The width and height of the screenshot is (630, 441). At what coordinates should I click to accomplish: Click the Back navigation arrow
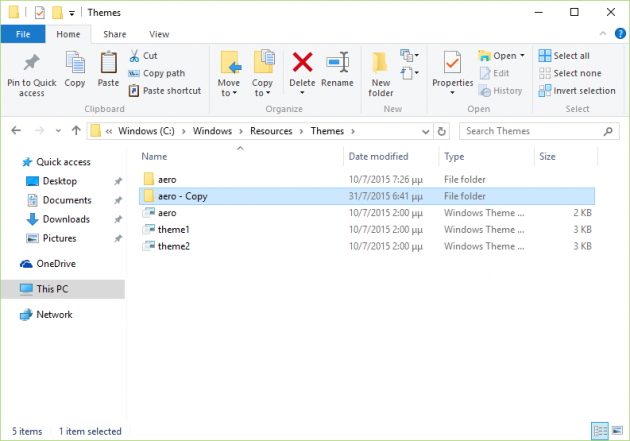(x=16, y=131)
